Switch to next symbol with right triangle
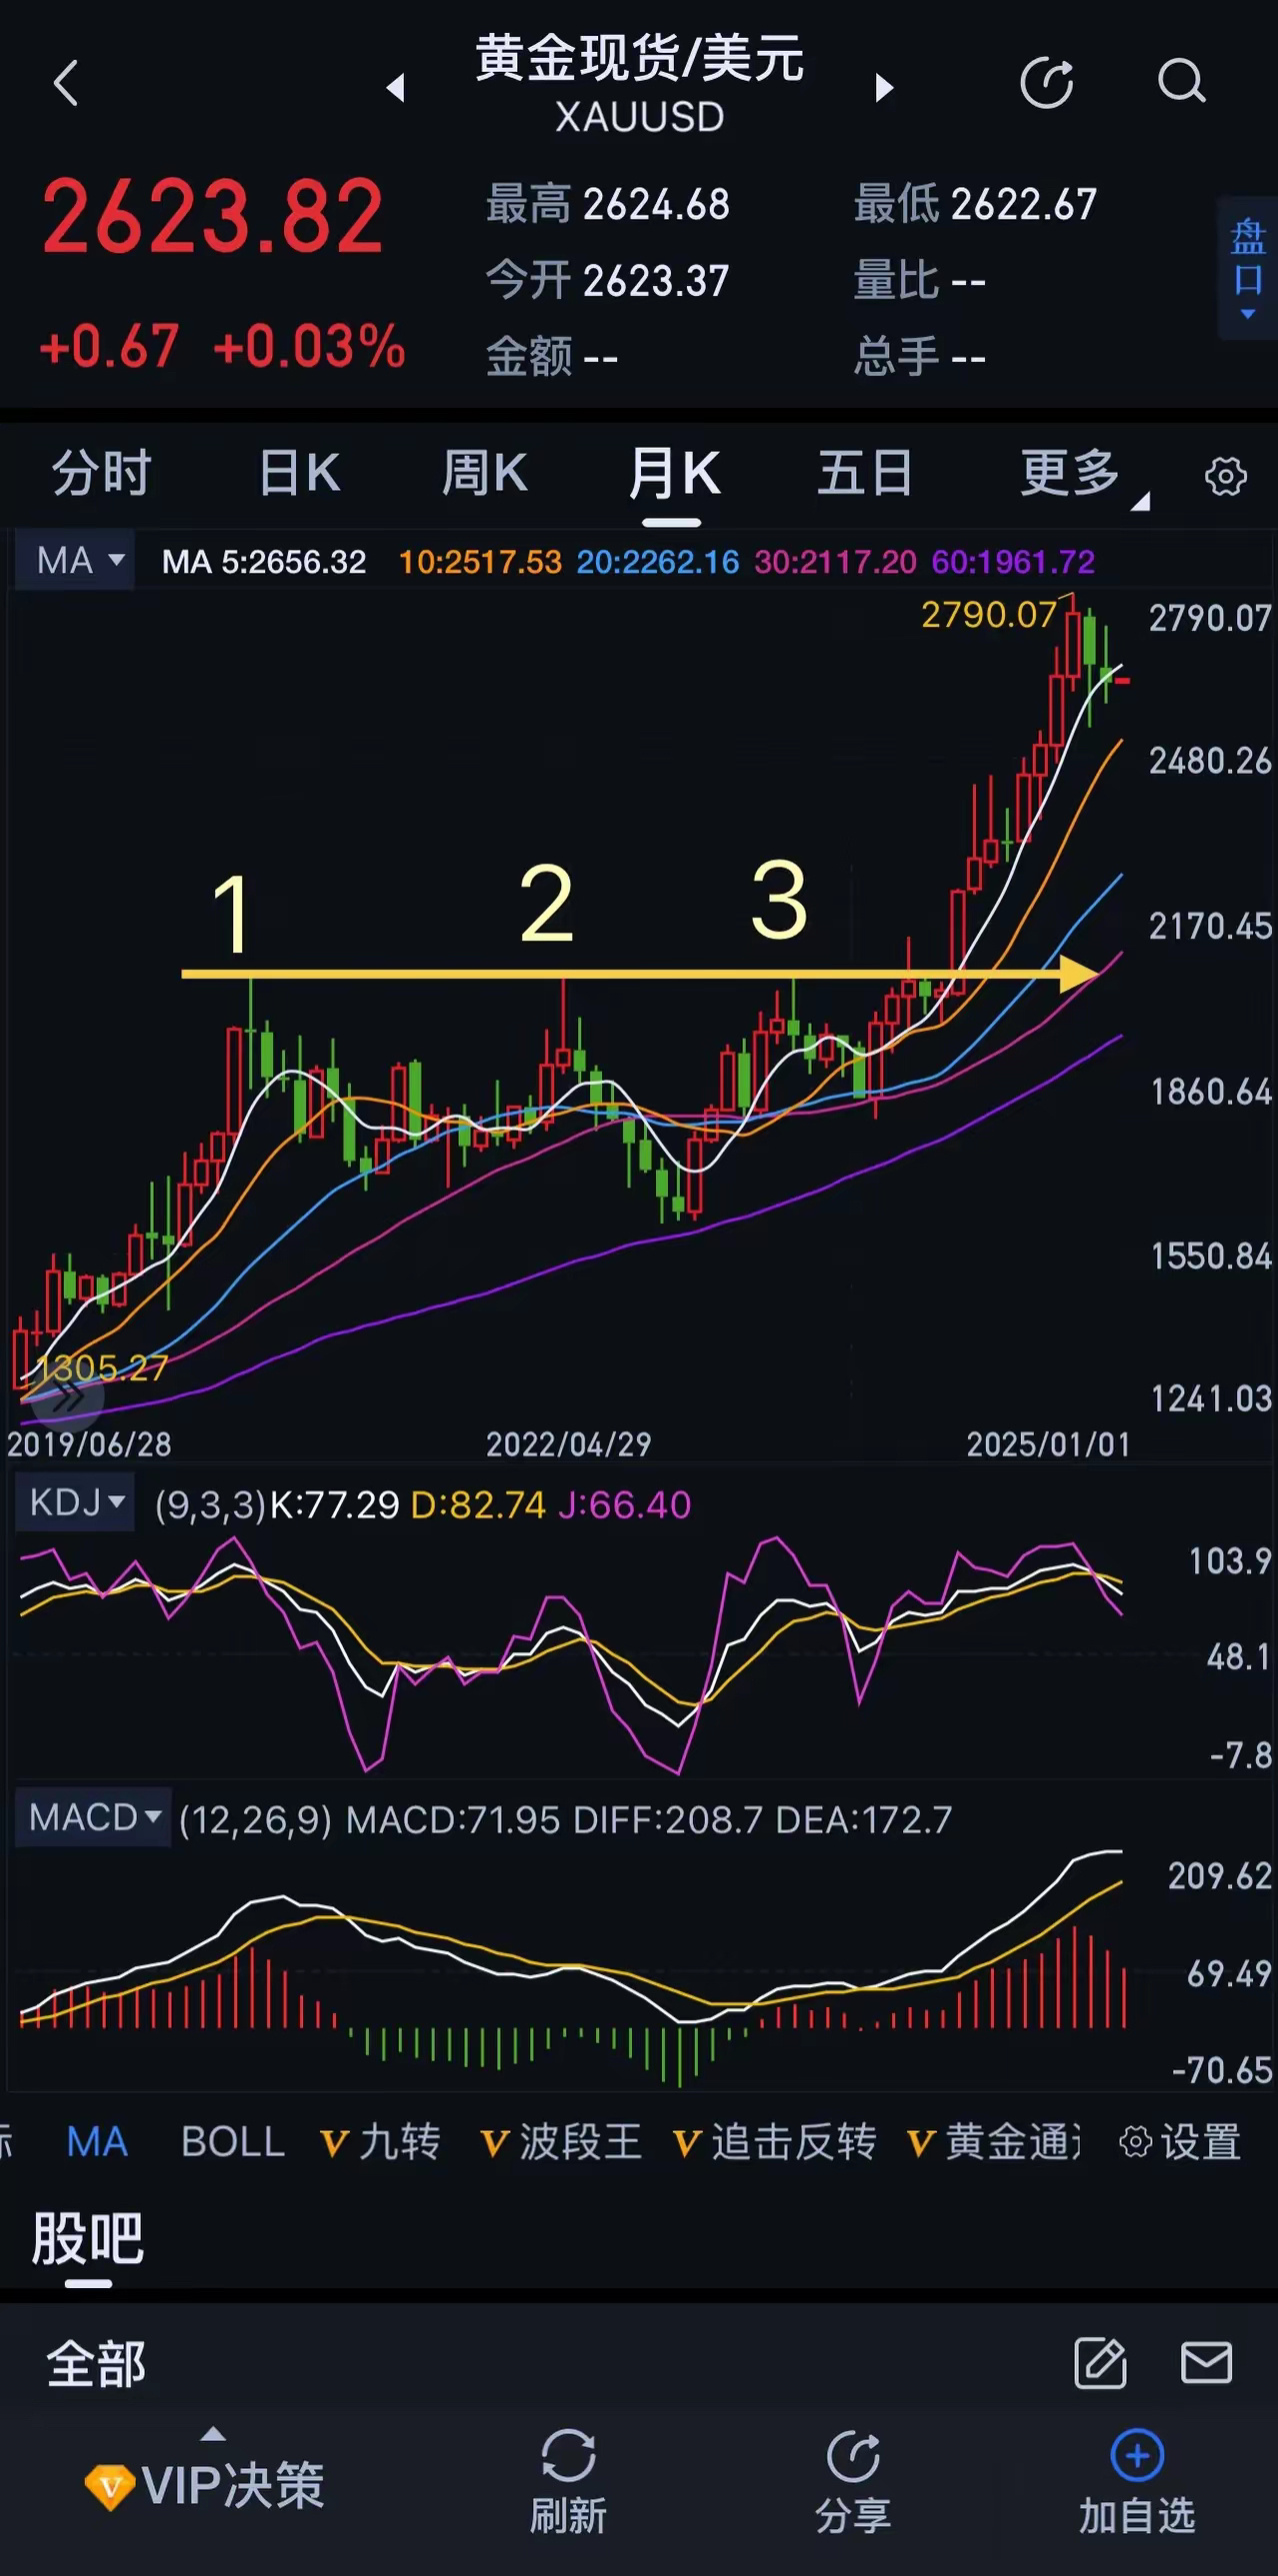The height and width of the screenshot is (2576, 1278). pos(884,88)
